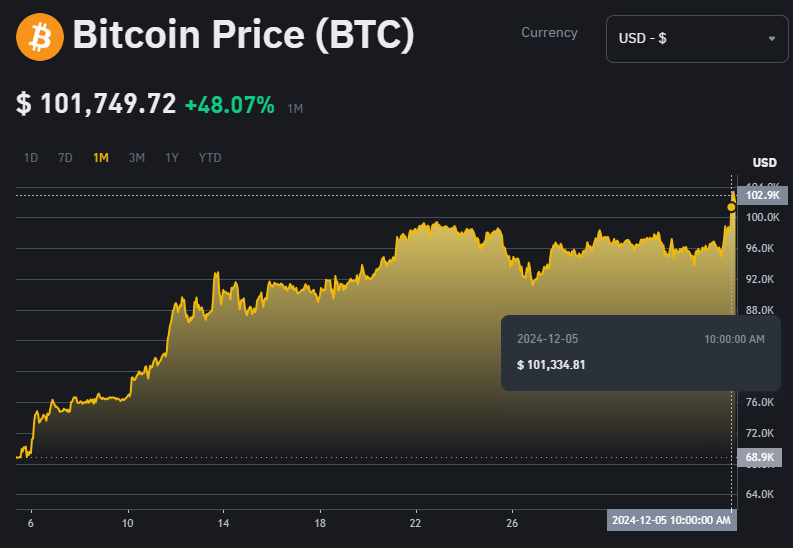The width and height of the screenshot is (793, 548).
Task: Click the 22 date tick on the axis
Action: [x=415, y=523]
